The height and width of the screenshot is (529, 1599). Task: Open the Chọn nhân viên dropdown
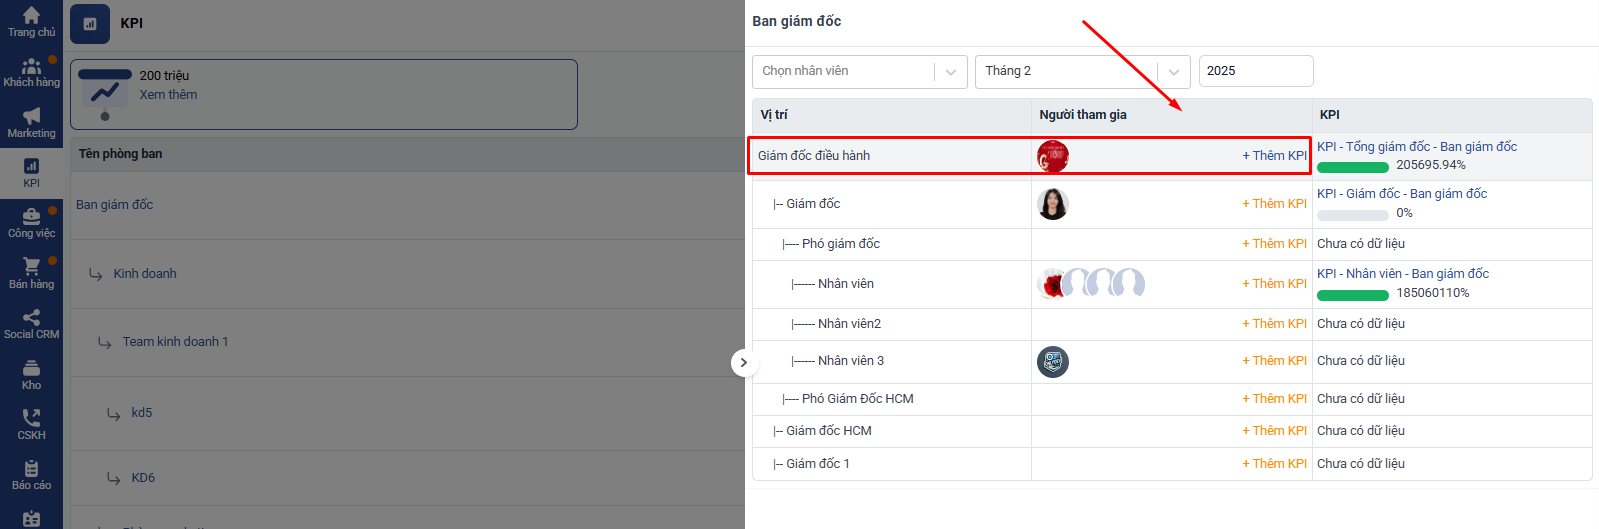click(859, 71)
